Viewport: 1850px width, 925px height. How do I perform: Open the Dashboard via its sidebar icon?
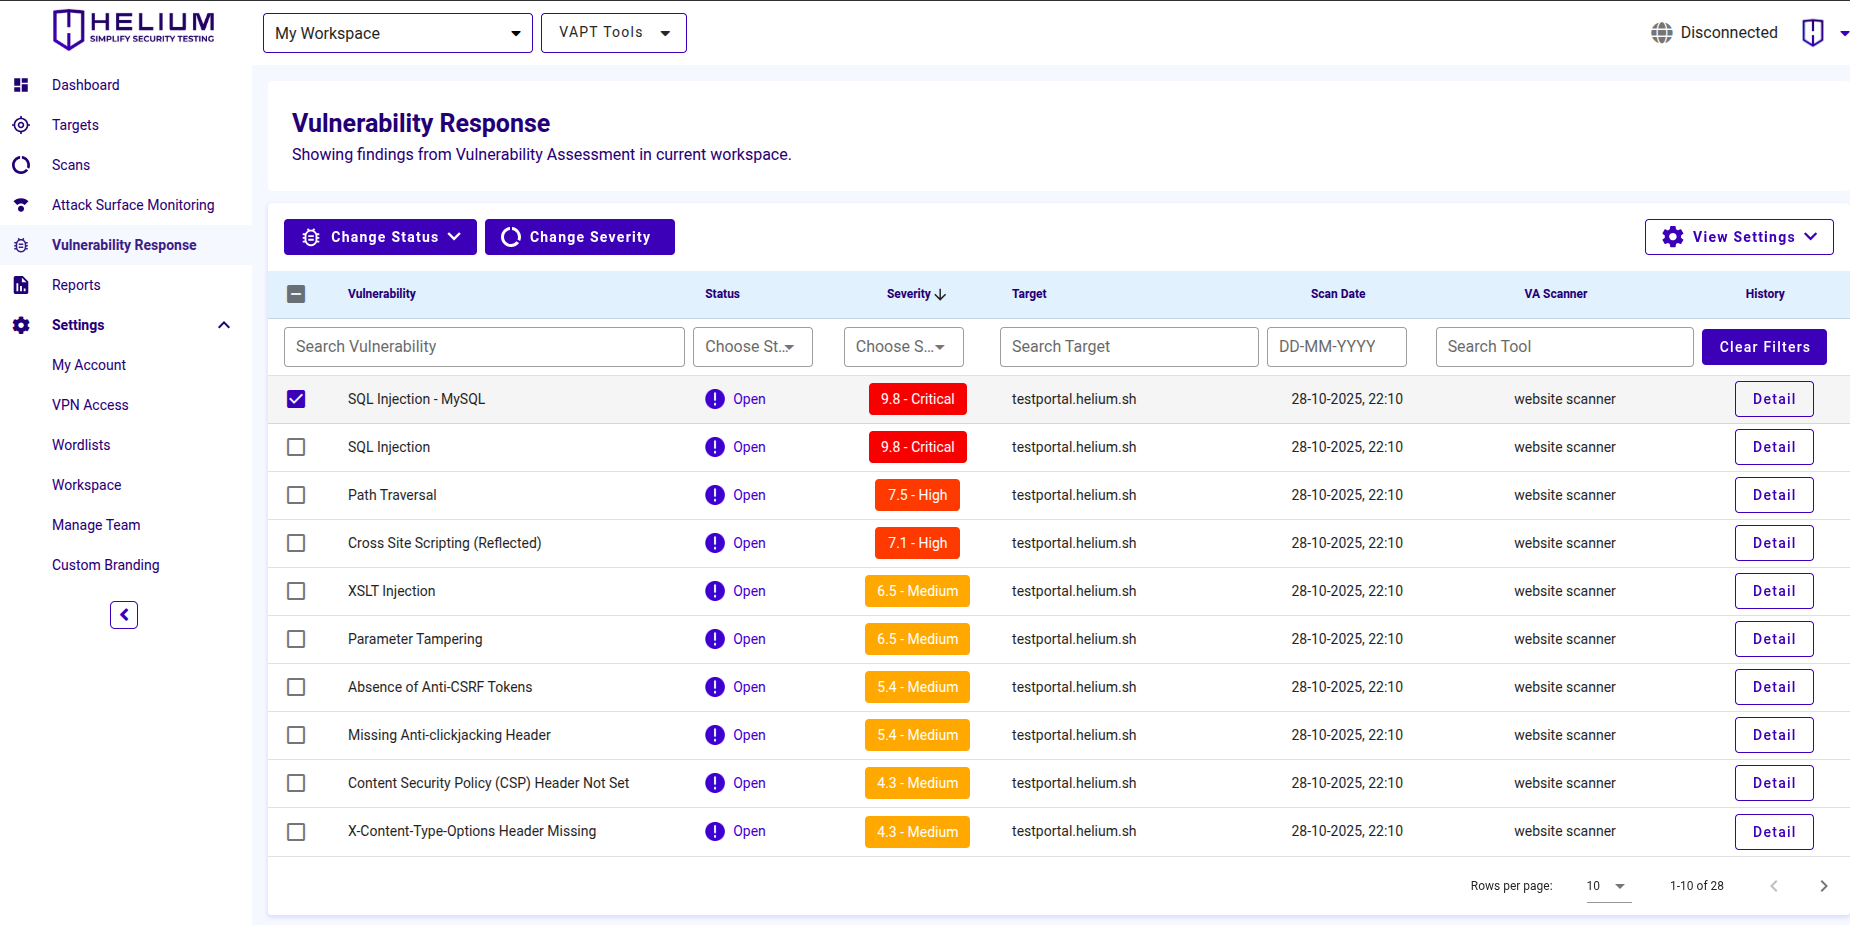coord(21,85)
